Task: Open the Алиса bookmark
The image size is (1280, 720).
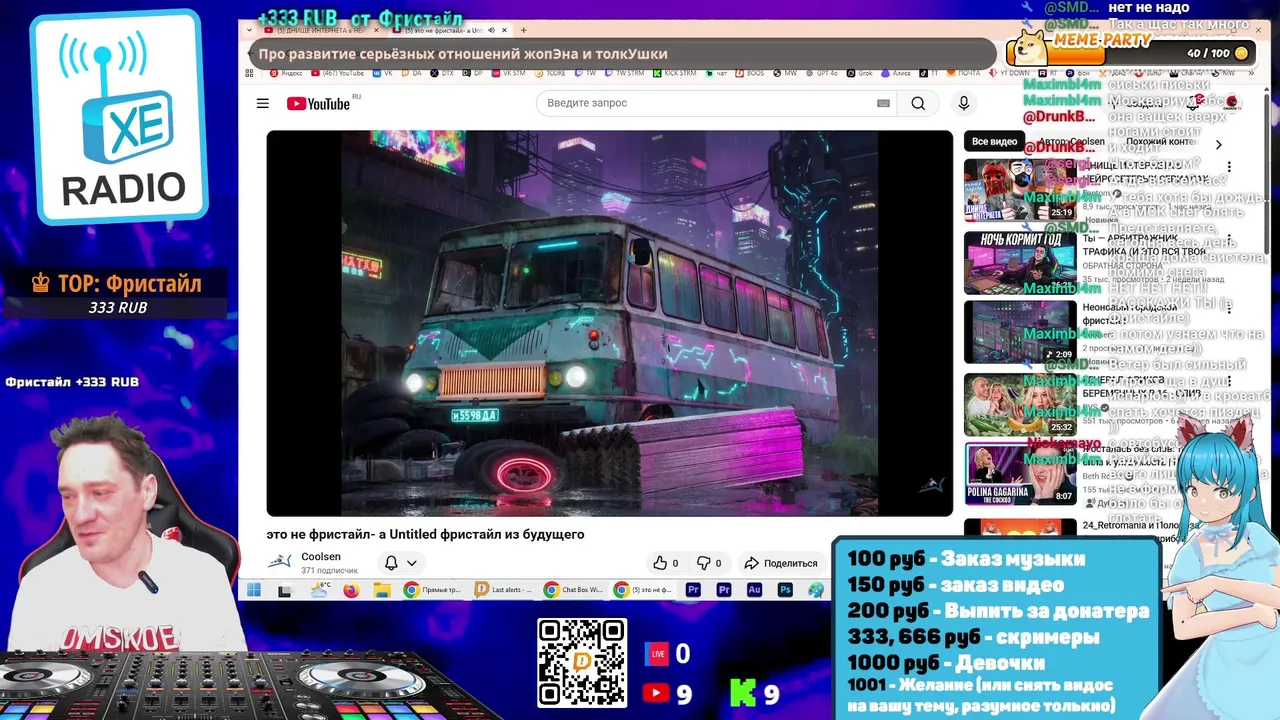Action: click(895, 73)
